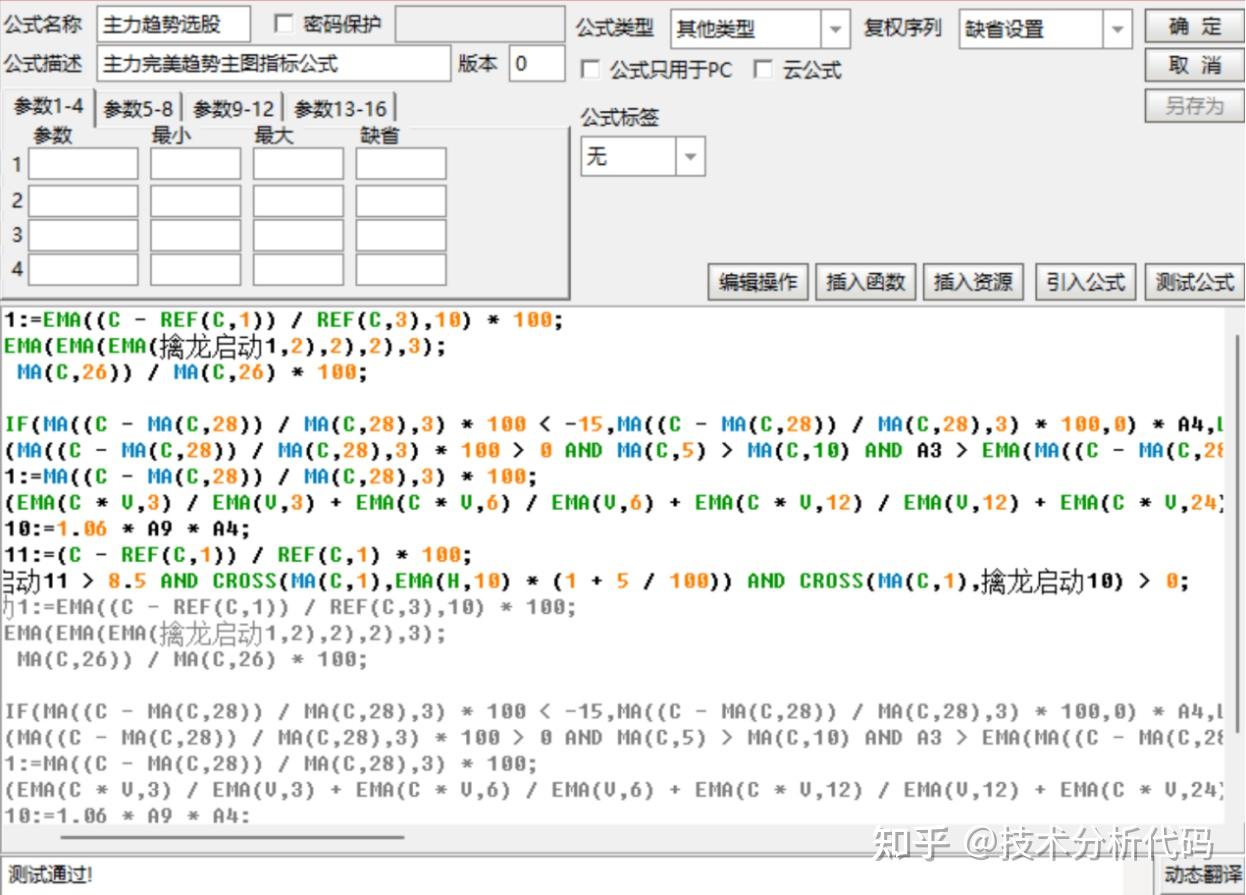This screenshot has height=895, width=1246.
Task: Enable the 公式只用于PC checkbox
Action: (590, 70)
